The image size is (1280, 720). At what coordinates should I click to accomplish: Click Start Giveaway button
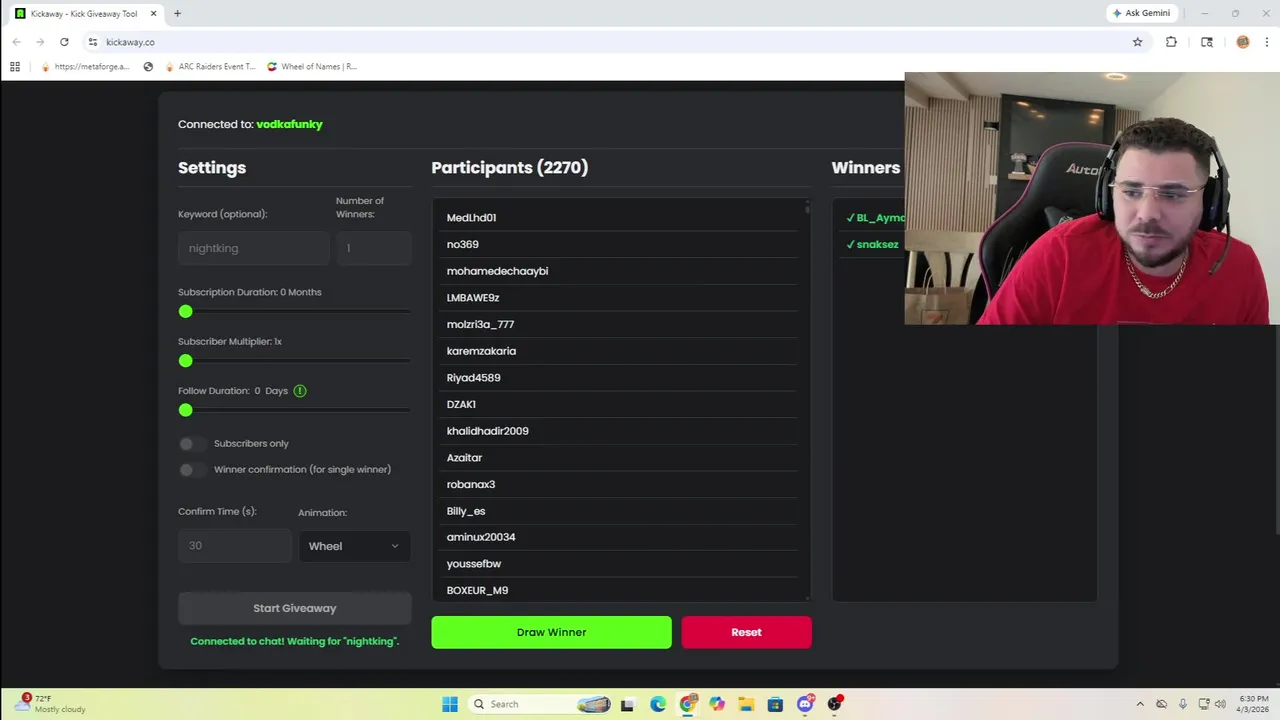coord(295,608)
